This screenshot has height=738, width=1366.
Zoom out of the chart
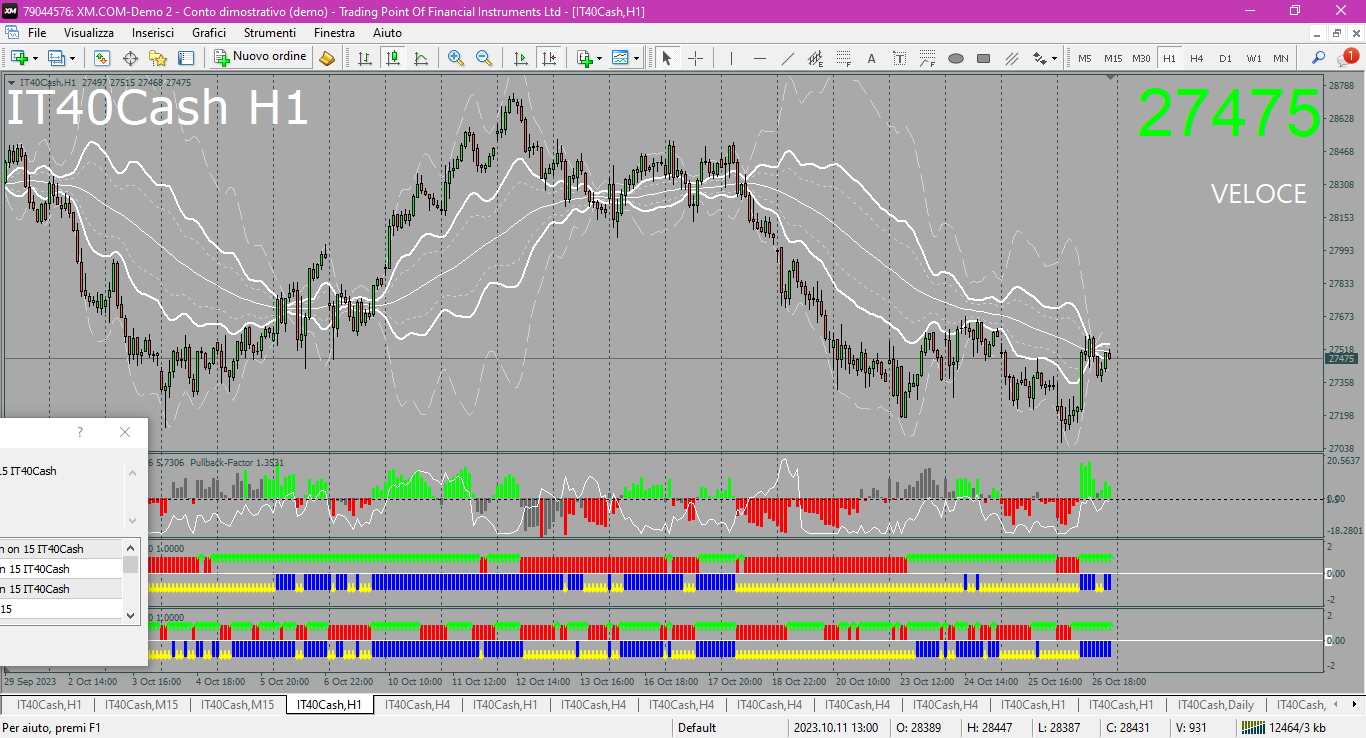tap(484, 58)
